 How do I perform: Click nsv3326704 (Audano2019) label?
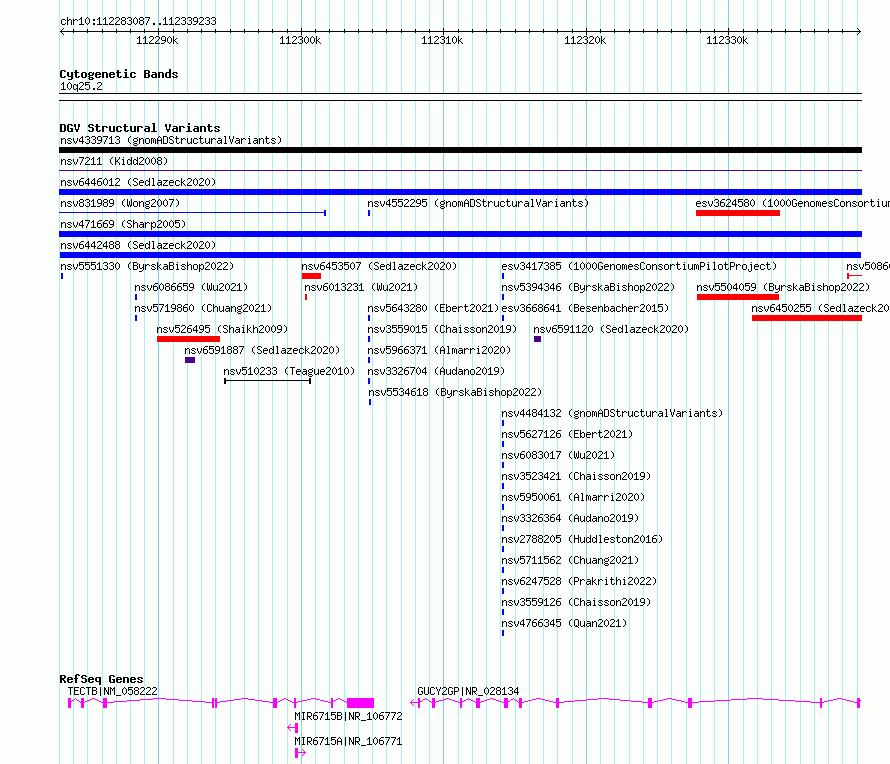point(436,371)
